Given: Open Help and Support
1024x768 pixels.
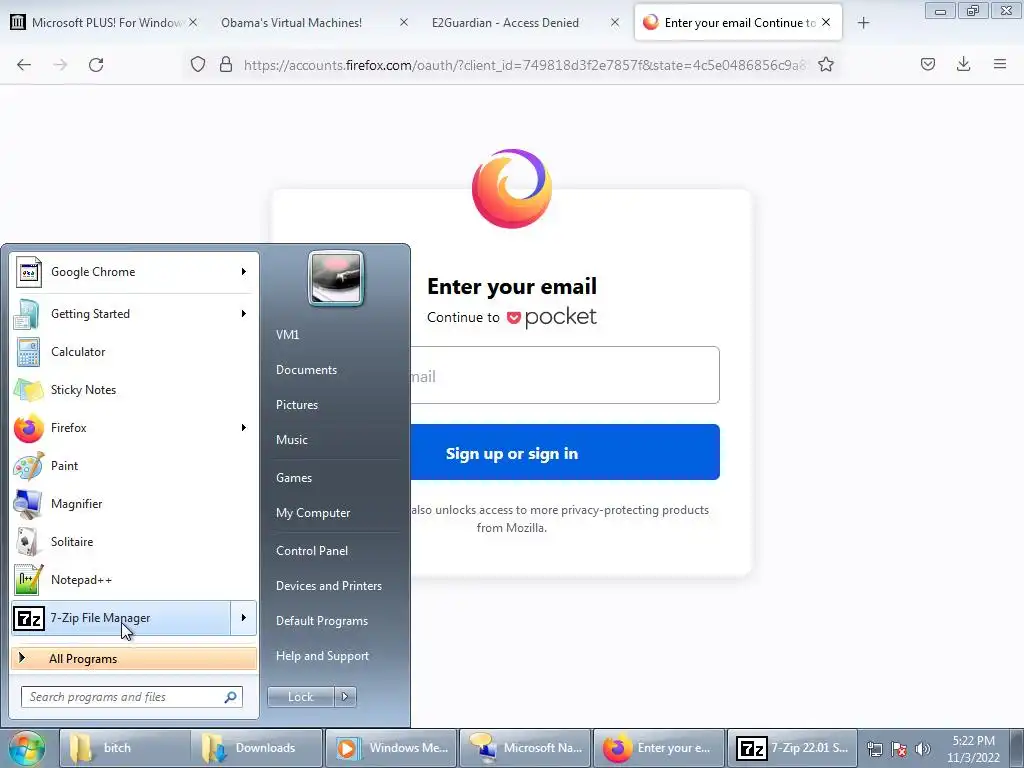Looking at the screenshot, I should click(x=322, y=656).
